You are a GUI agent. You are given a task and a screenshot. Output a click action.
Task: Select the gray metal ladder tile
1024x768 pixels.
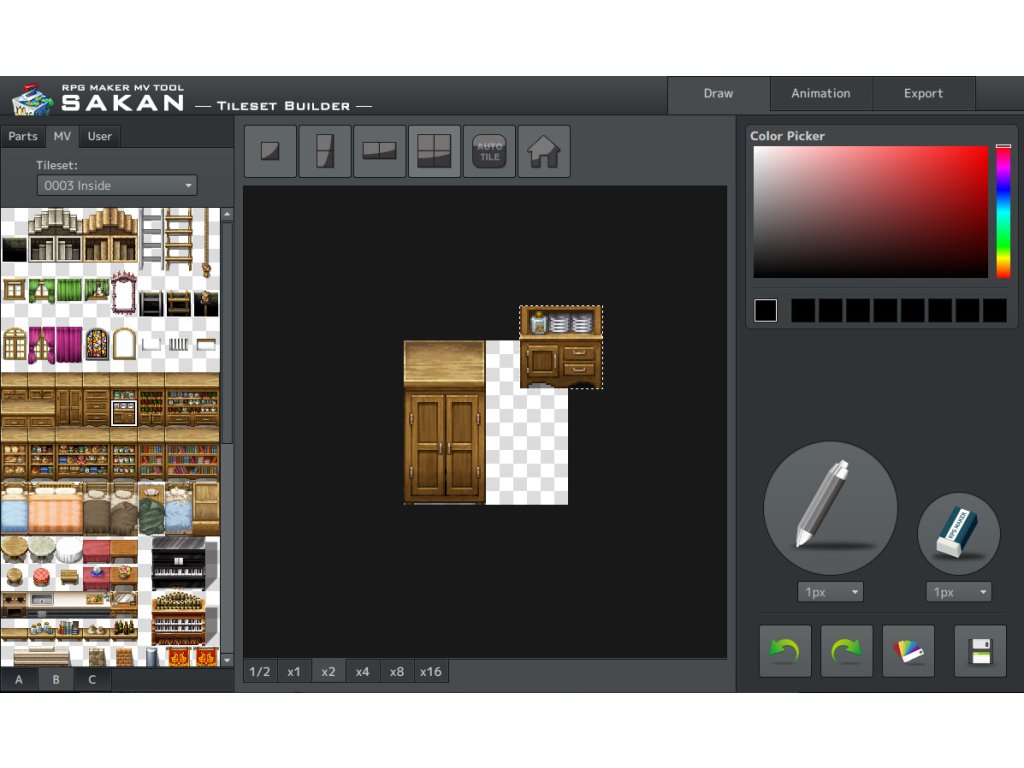(151, 238)
